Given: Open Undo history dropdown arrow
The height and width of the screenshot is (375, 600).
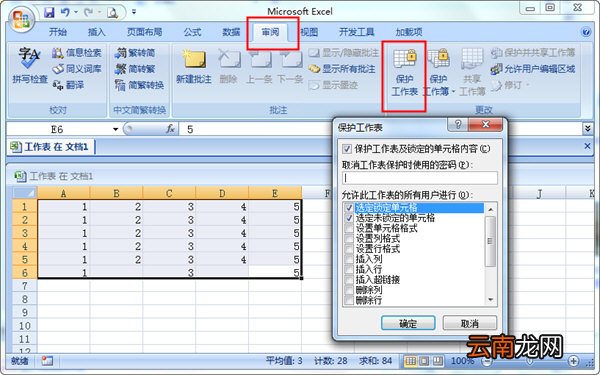Looking at the screenshot, I should click(76, 13).
